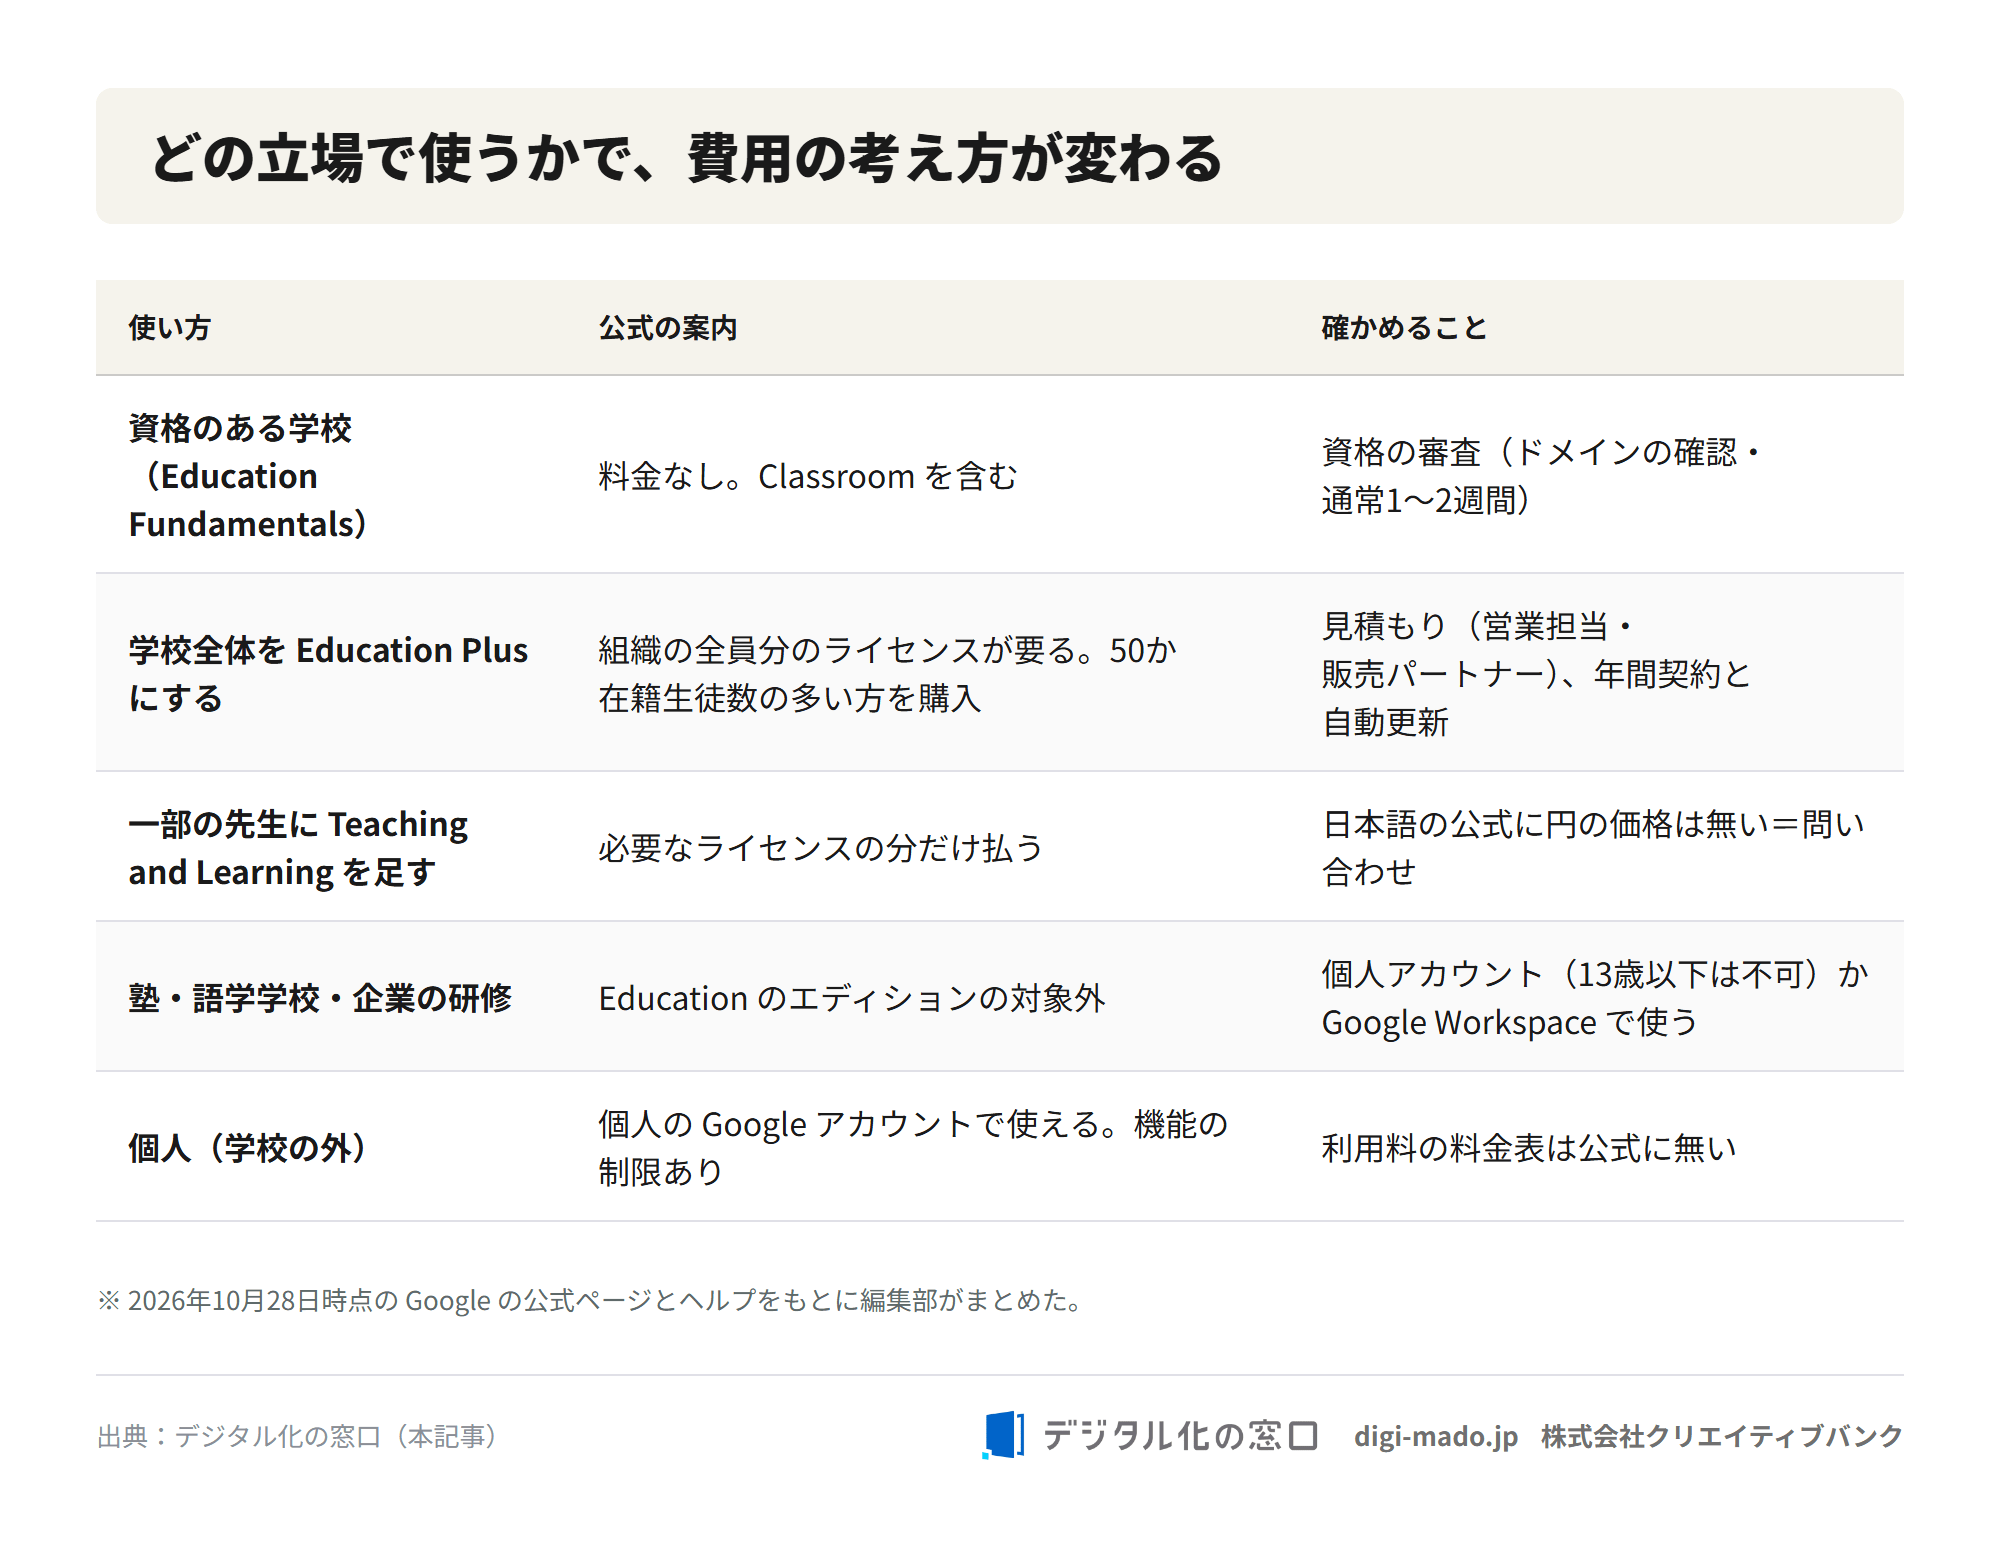Image resolution: width=2000 pixels, height=1554 pixels.
Task: Click the デジタル化の窓口 blue logo icon
Action: [1003, 1436]
